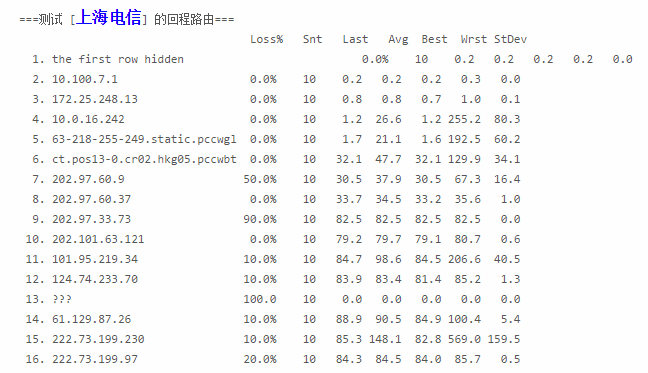Select hop 2 address 10.100.7.1
This screenshot has height=373, width=648.
coord(85,79)
